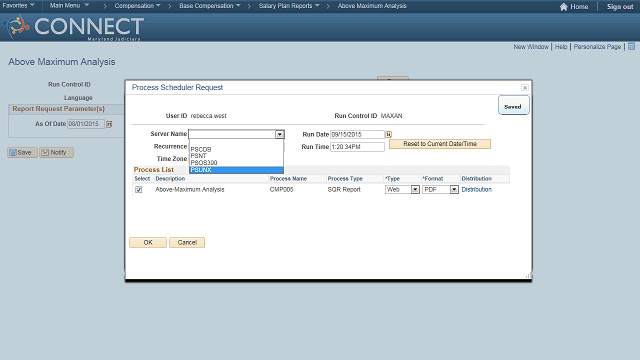This screenshot has width=640, height=360.
Task: Open the Distribution link
Action: (x=476, y=189)
